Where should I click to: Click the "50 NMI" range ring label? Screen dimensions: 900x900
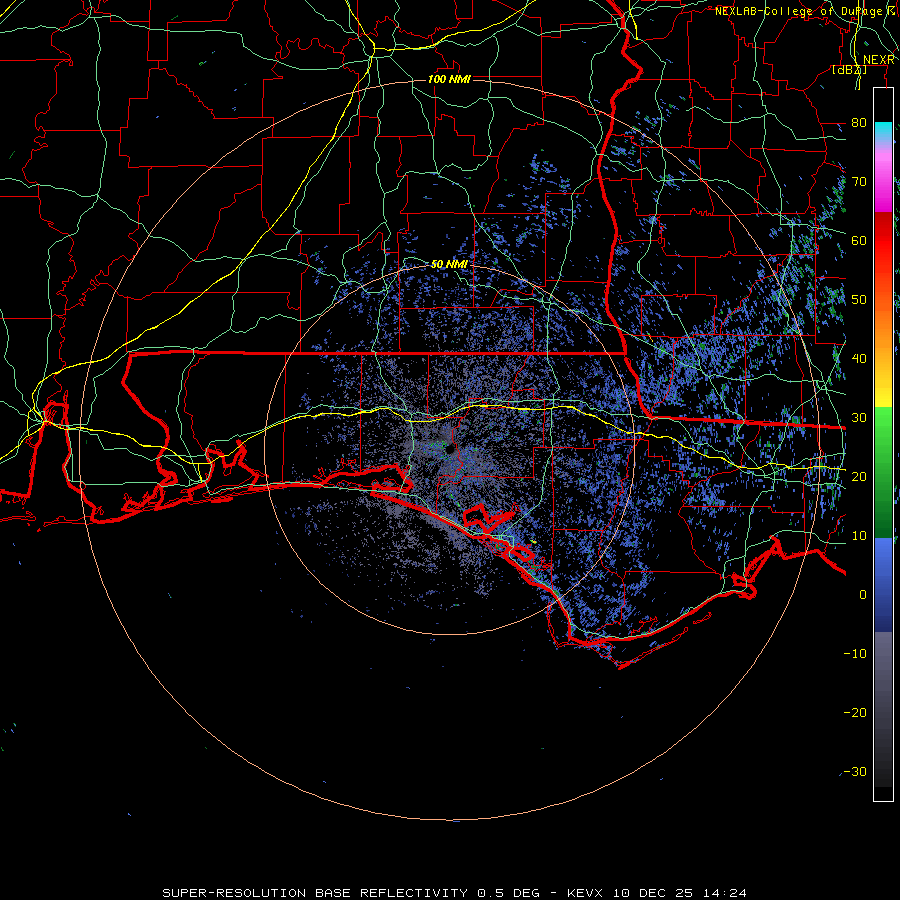(449, 264)
